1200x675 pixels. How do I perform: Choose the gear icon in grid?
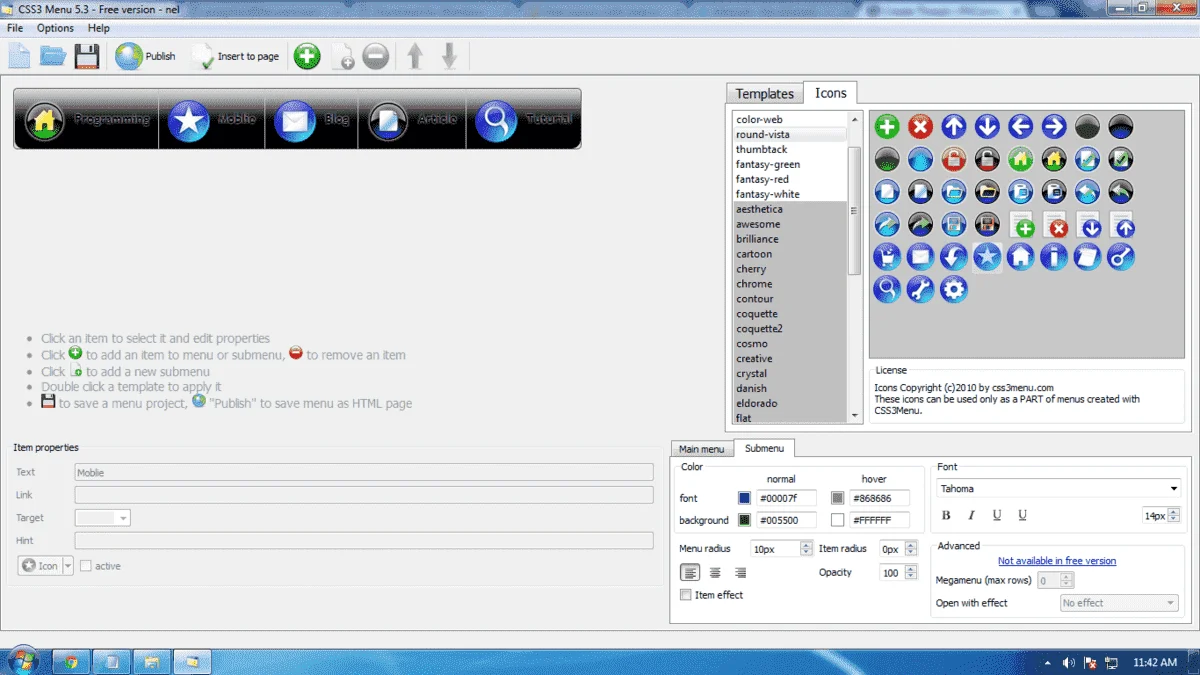(953, 290)
